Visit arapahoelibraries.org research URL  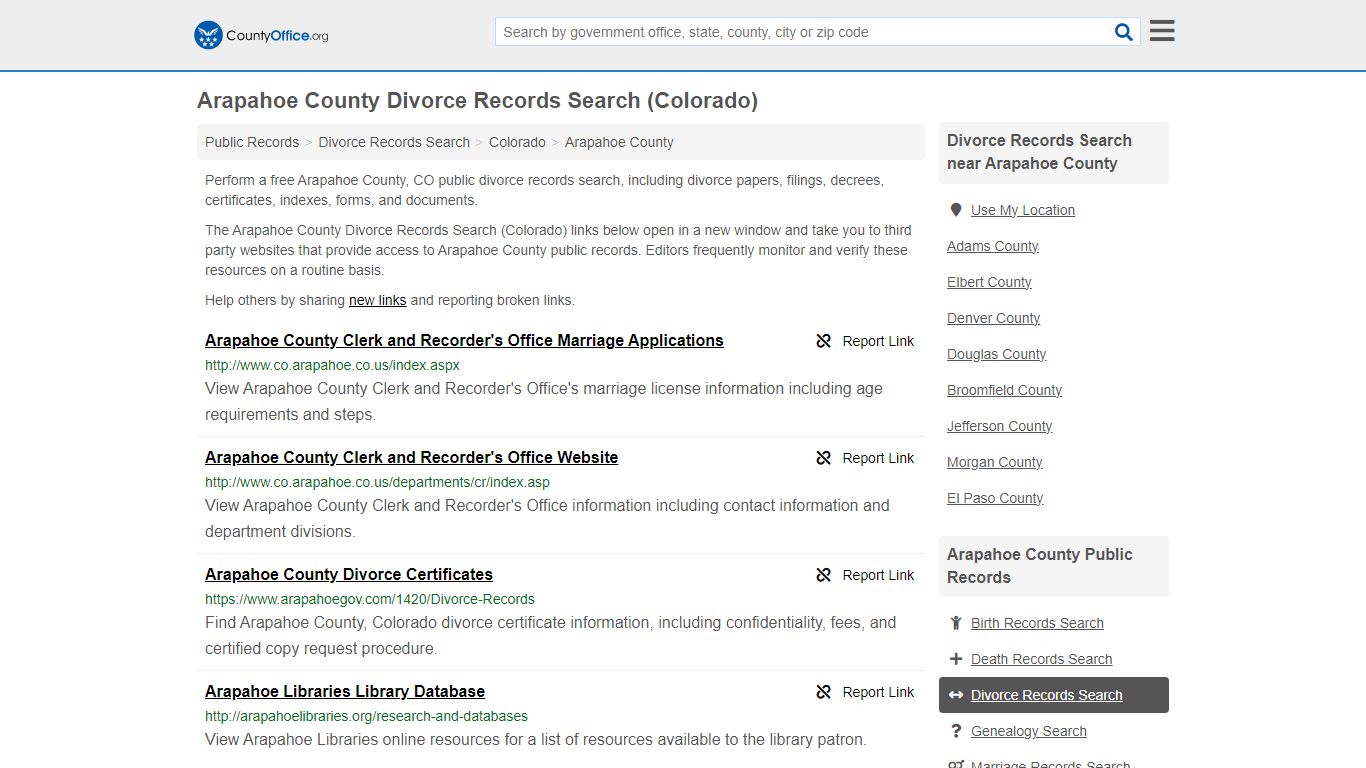366,716
